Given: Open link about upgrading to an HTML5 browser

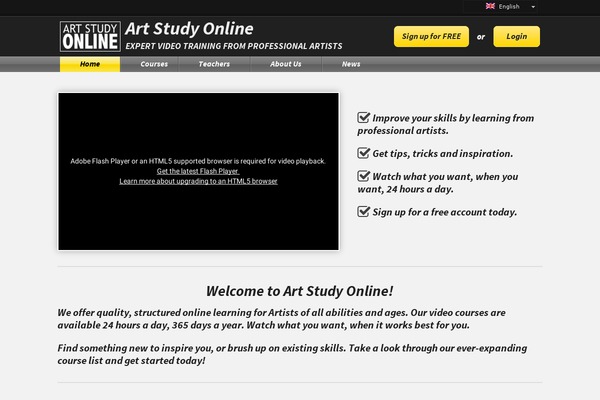Looking at the screenshot, I should (198, 181).
